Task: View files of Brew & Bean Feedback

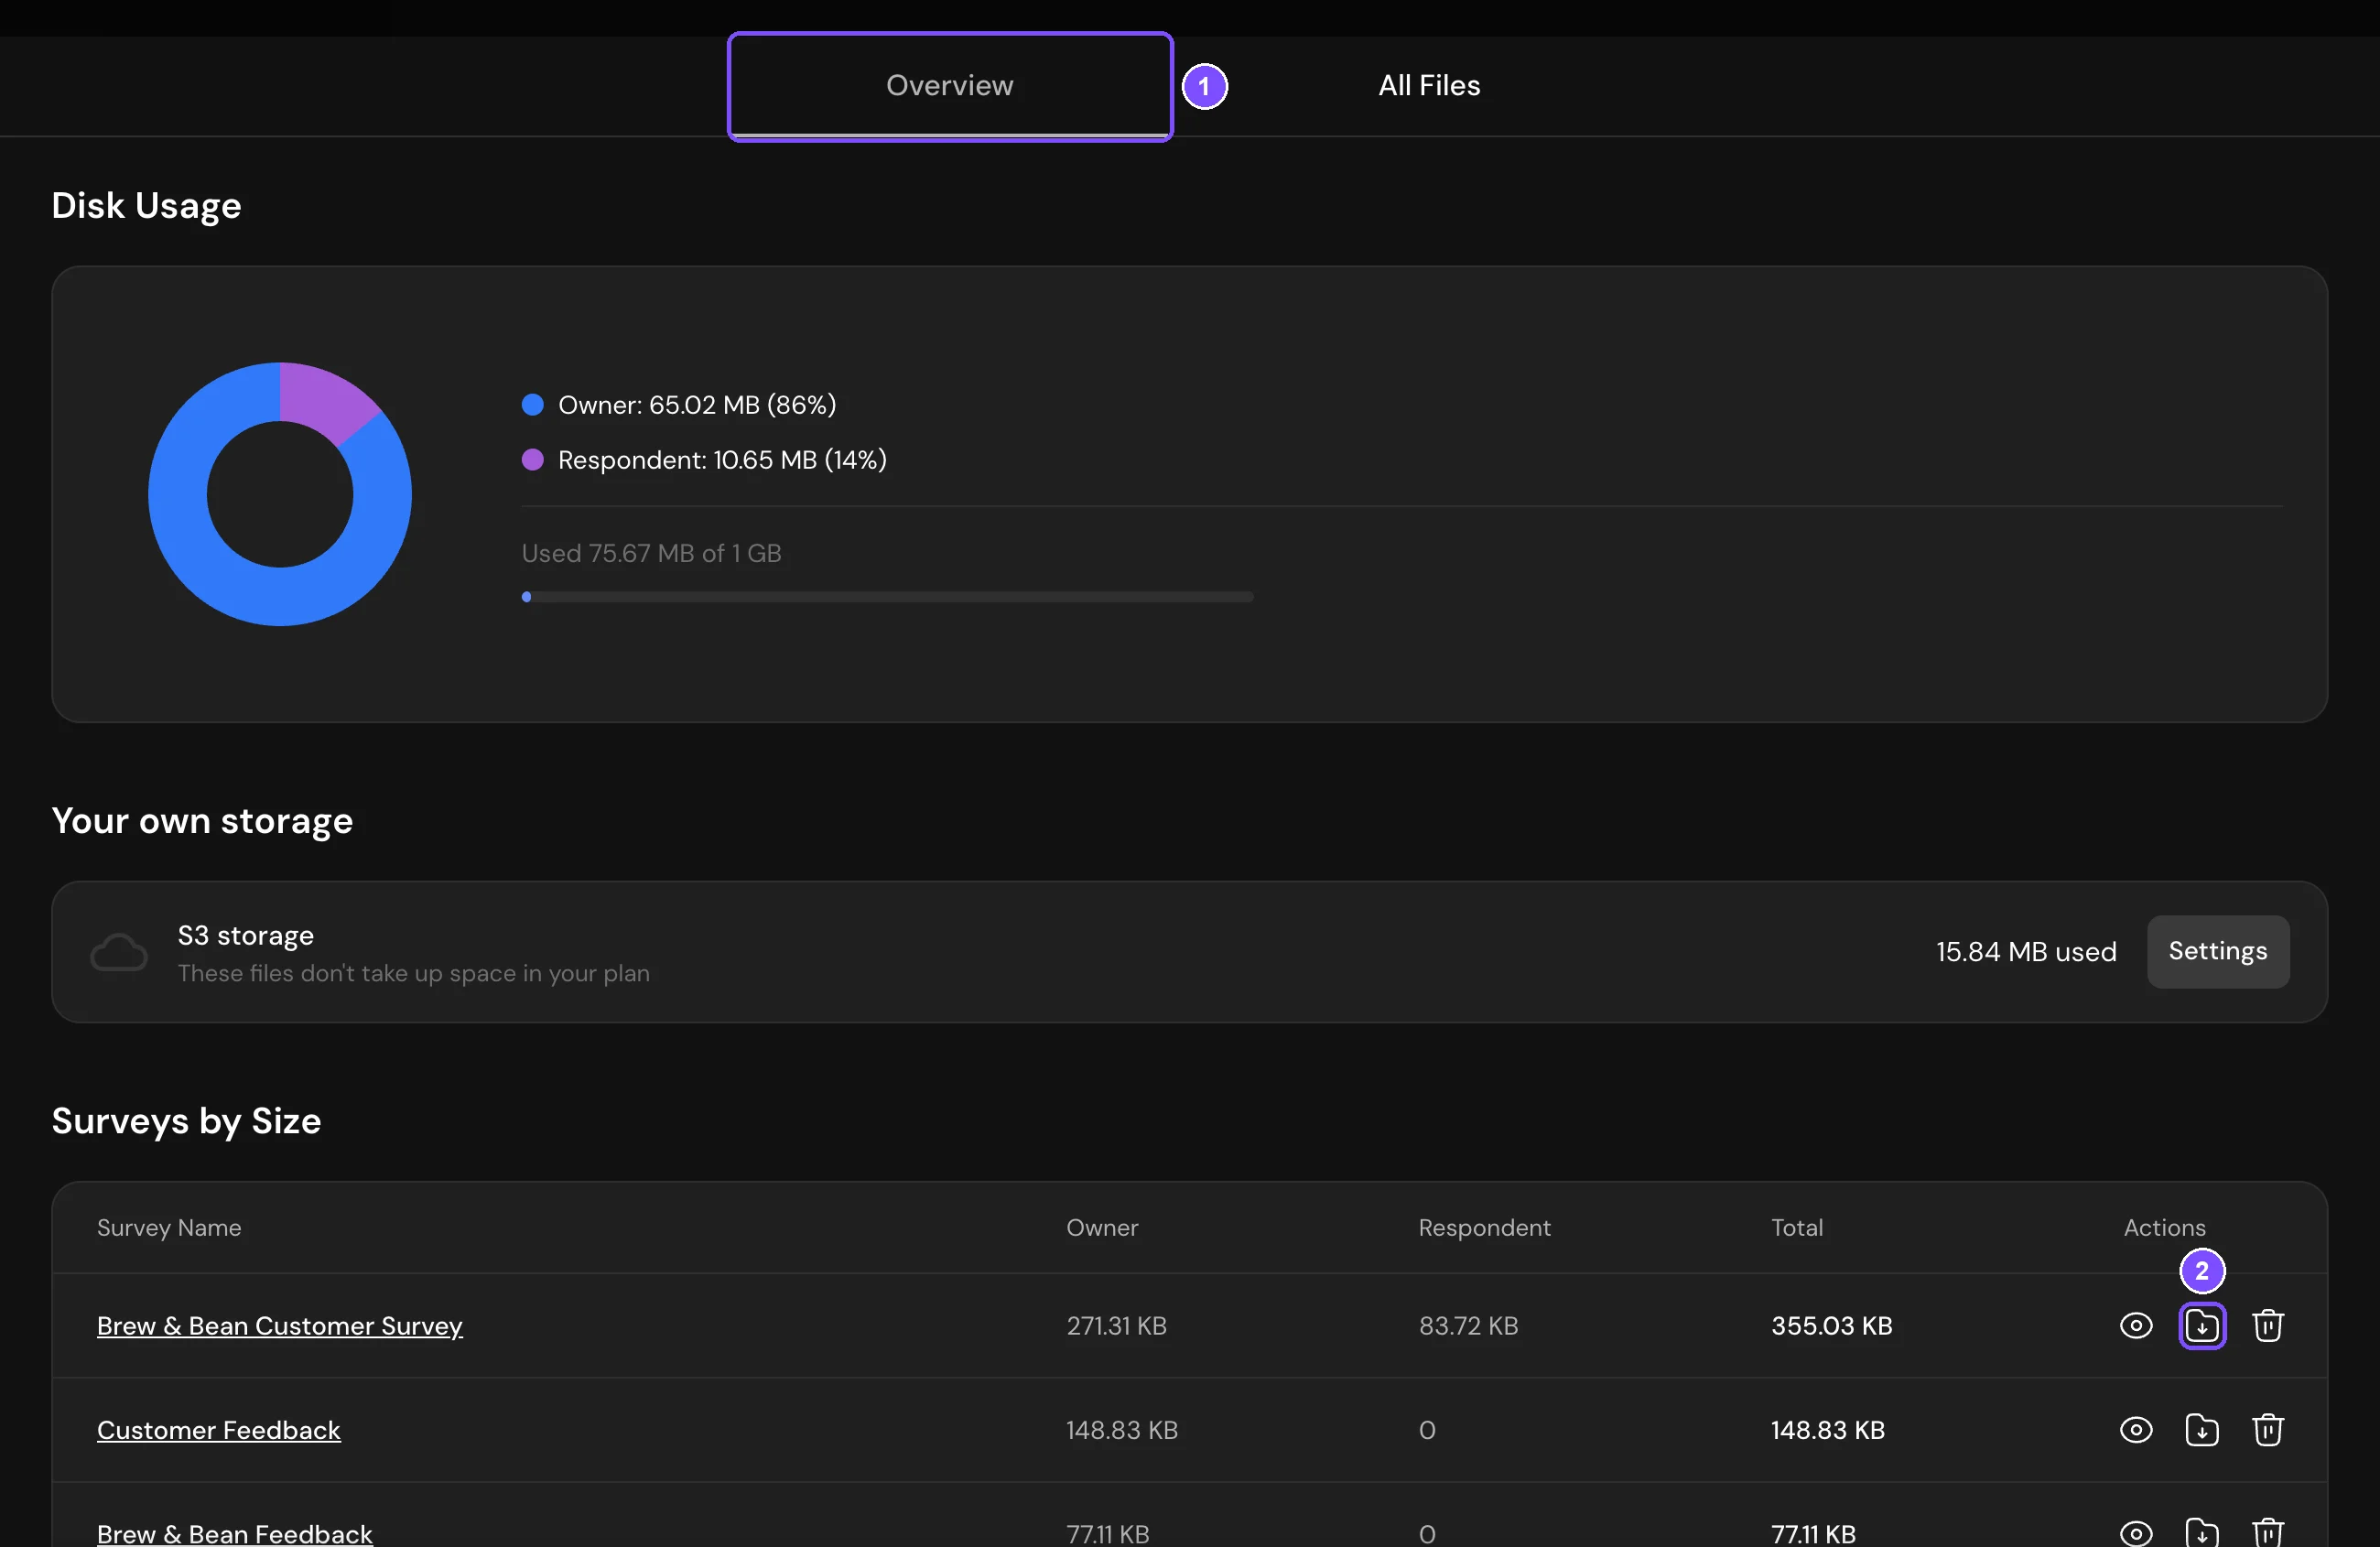Action: [x=2136, y=1533]
